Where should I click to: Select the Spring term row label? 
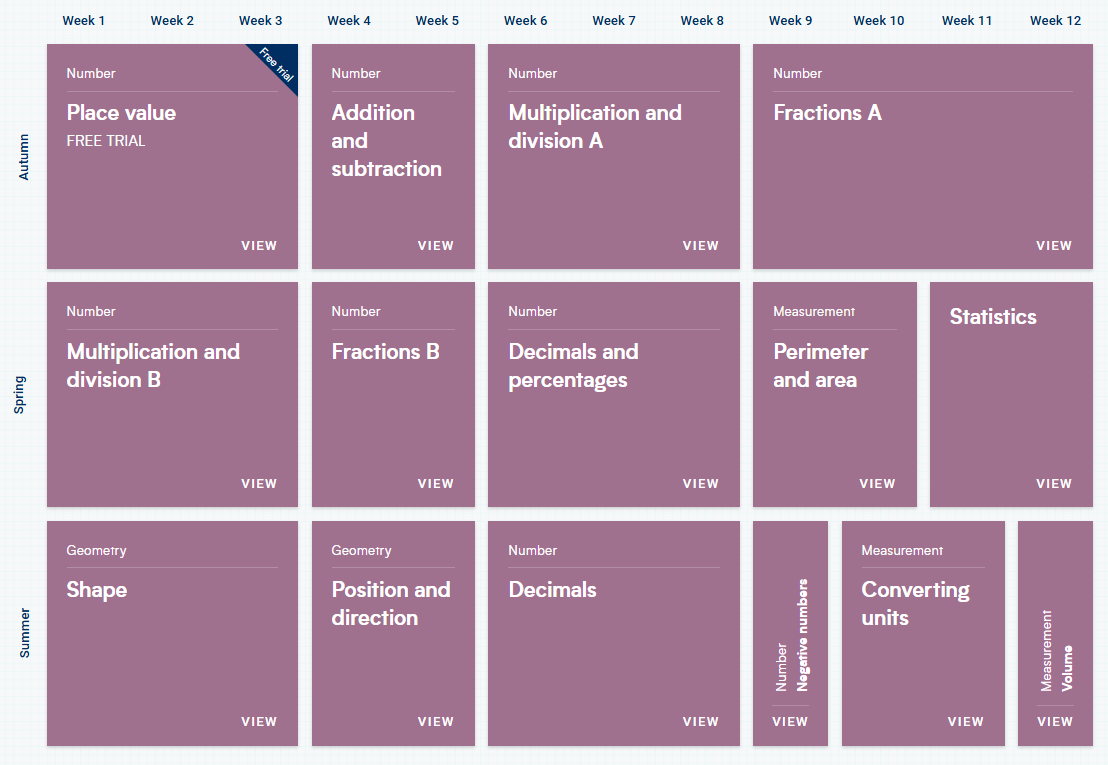(20, 395)
